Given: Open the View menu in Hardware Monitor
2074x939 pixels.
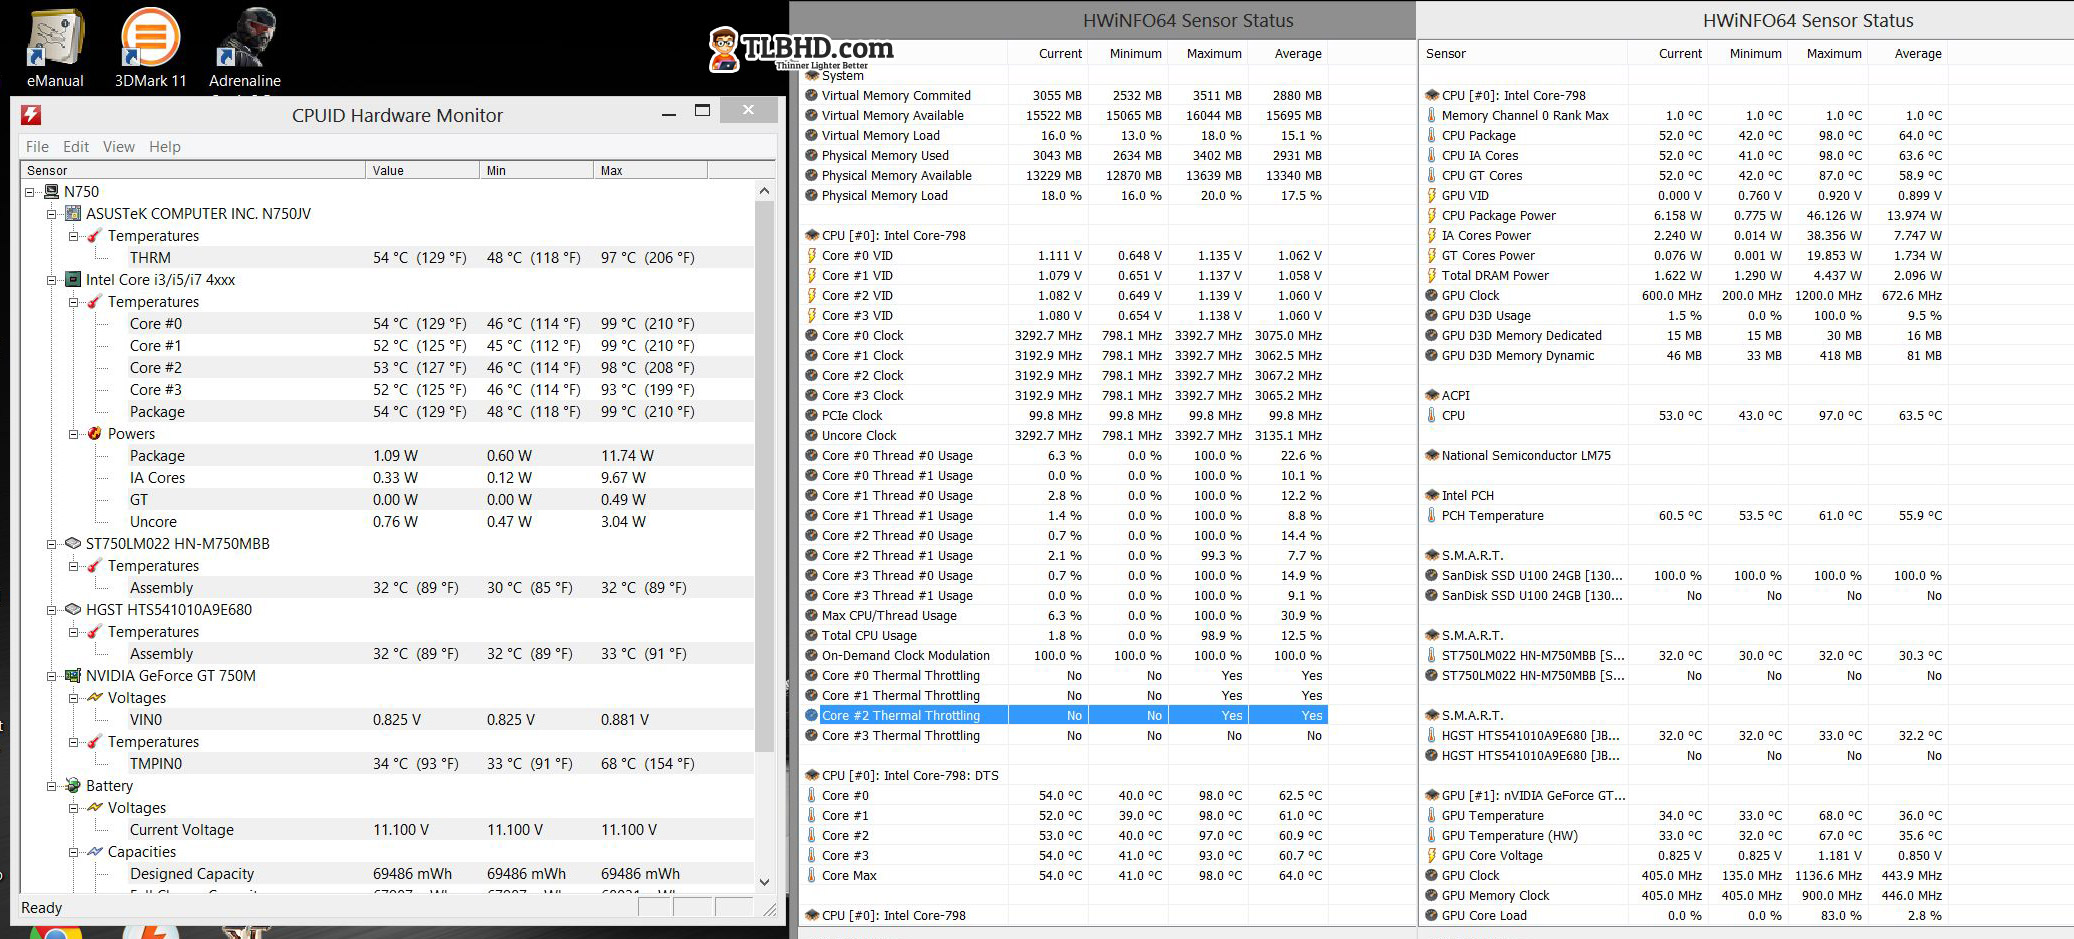Looking at the screenshot, I should pos(118,147).
